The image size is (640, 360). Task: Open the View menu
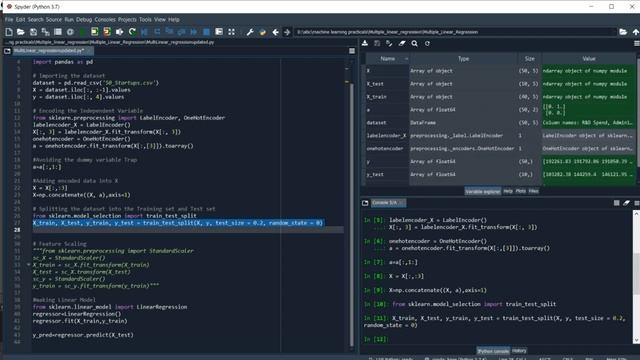(160, 19)
